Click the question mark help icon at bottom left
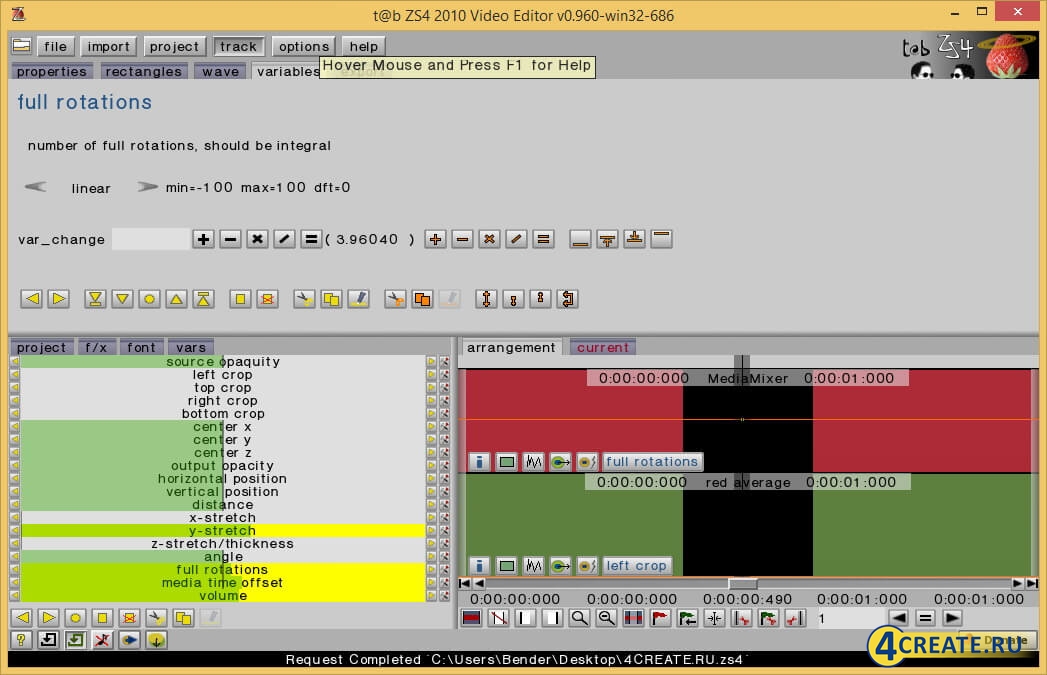The height and width of the screenshot is (675, 1047). [19, 640]
